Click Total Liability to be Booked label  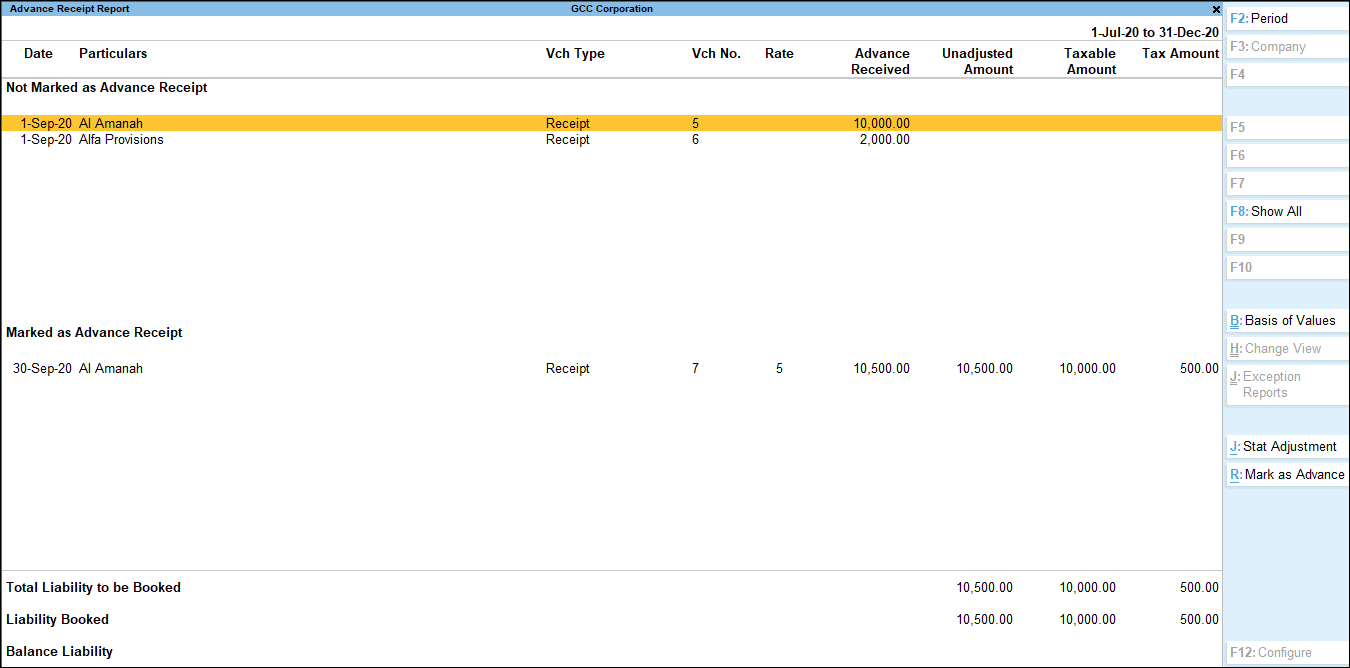(x=93, y=588)
